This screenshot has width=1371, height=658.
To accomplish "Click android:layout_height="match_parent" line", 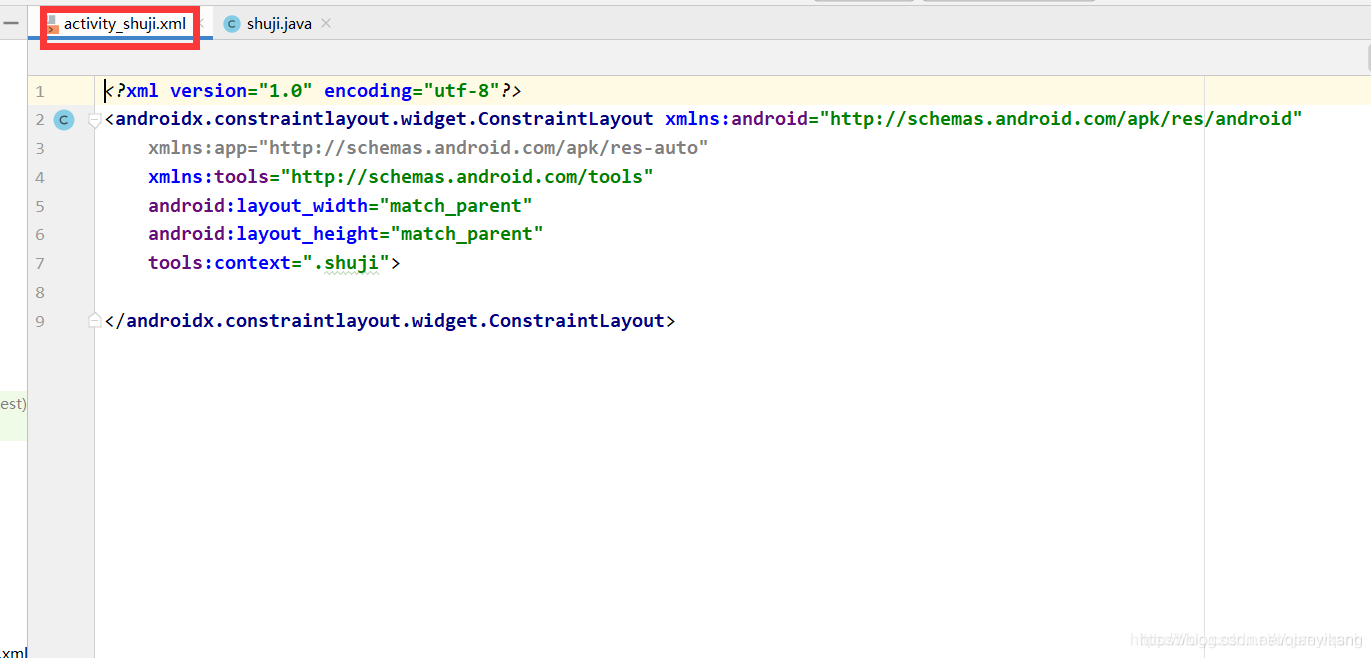I will click(x=346, y=234).
